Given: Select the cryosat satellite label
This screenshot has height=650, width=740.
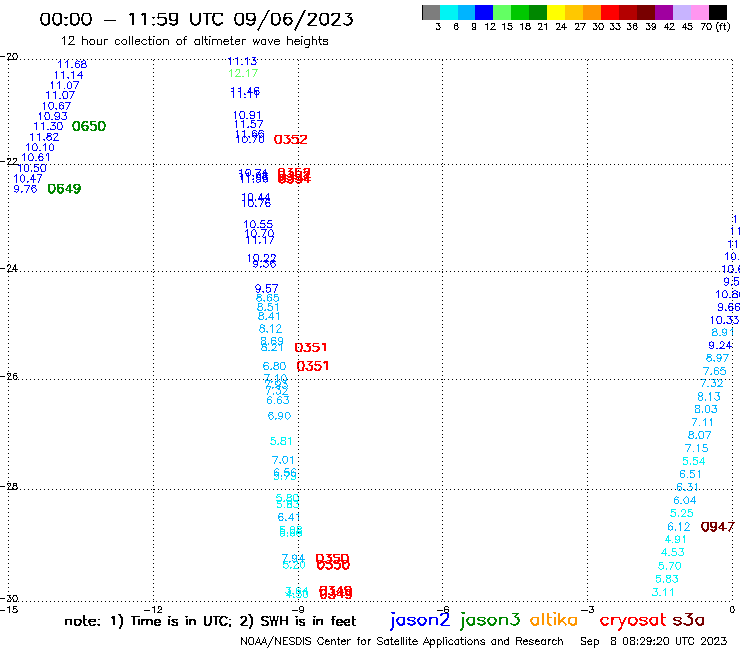Looking at the screenshot, I should click(633, 621).
